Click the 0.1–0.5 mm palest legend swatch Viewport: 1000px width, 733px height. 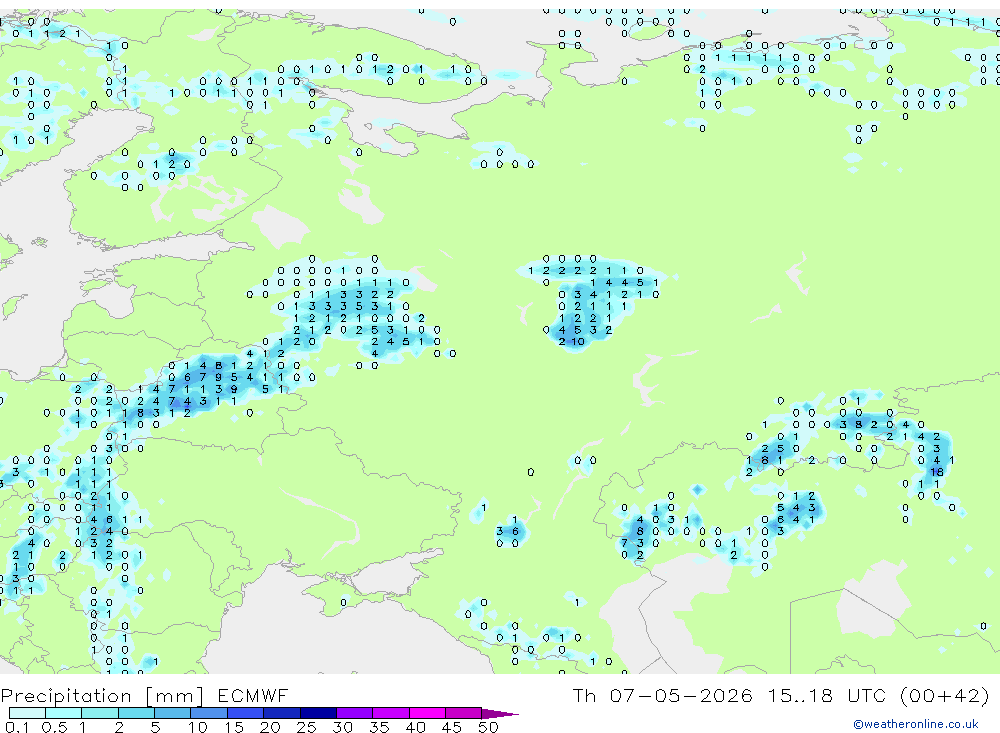[x=27, y=713]
